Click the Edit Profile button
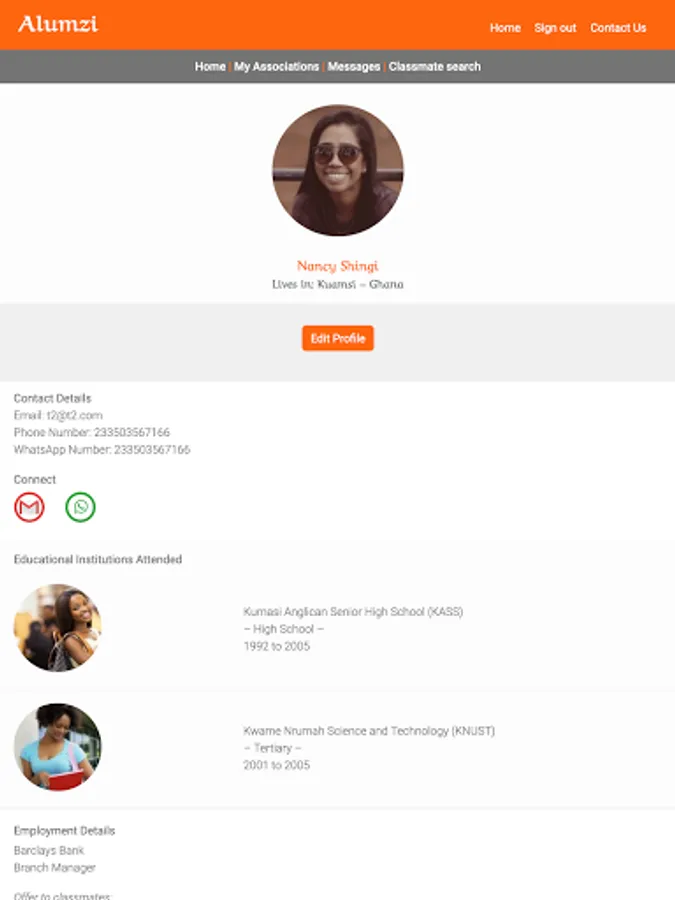Image resolution: width=675 pixels, height=900 pixels. pyautogui.click(x=338, y=338)
